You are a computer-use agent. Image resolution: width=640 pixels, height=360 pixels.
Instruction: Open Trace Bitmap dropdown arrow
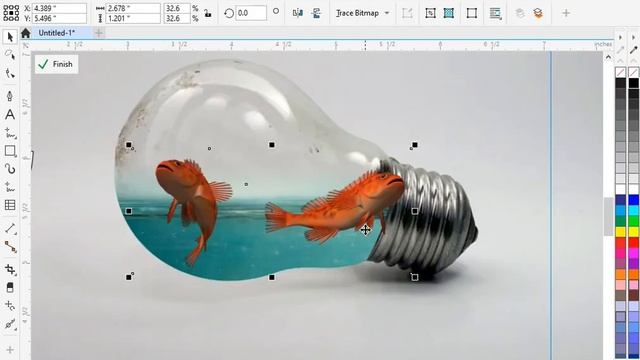[387, 13]
